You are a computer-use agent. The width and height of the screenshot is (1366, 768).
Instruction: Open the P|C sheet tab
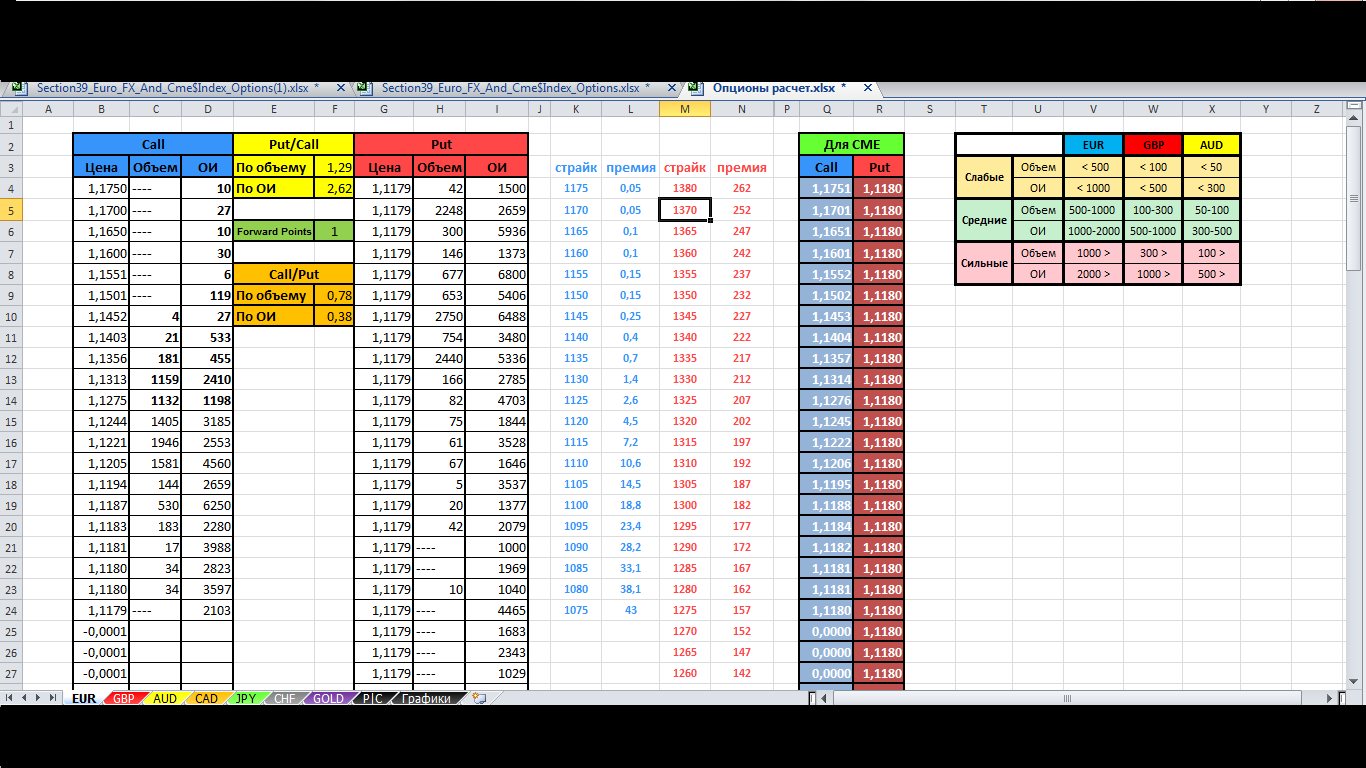pyautogui.click(x=372, y=698)
